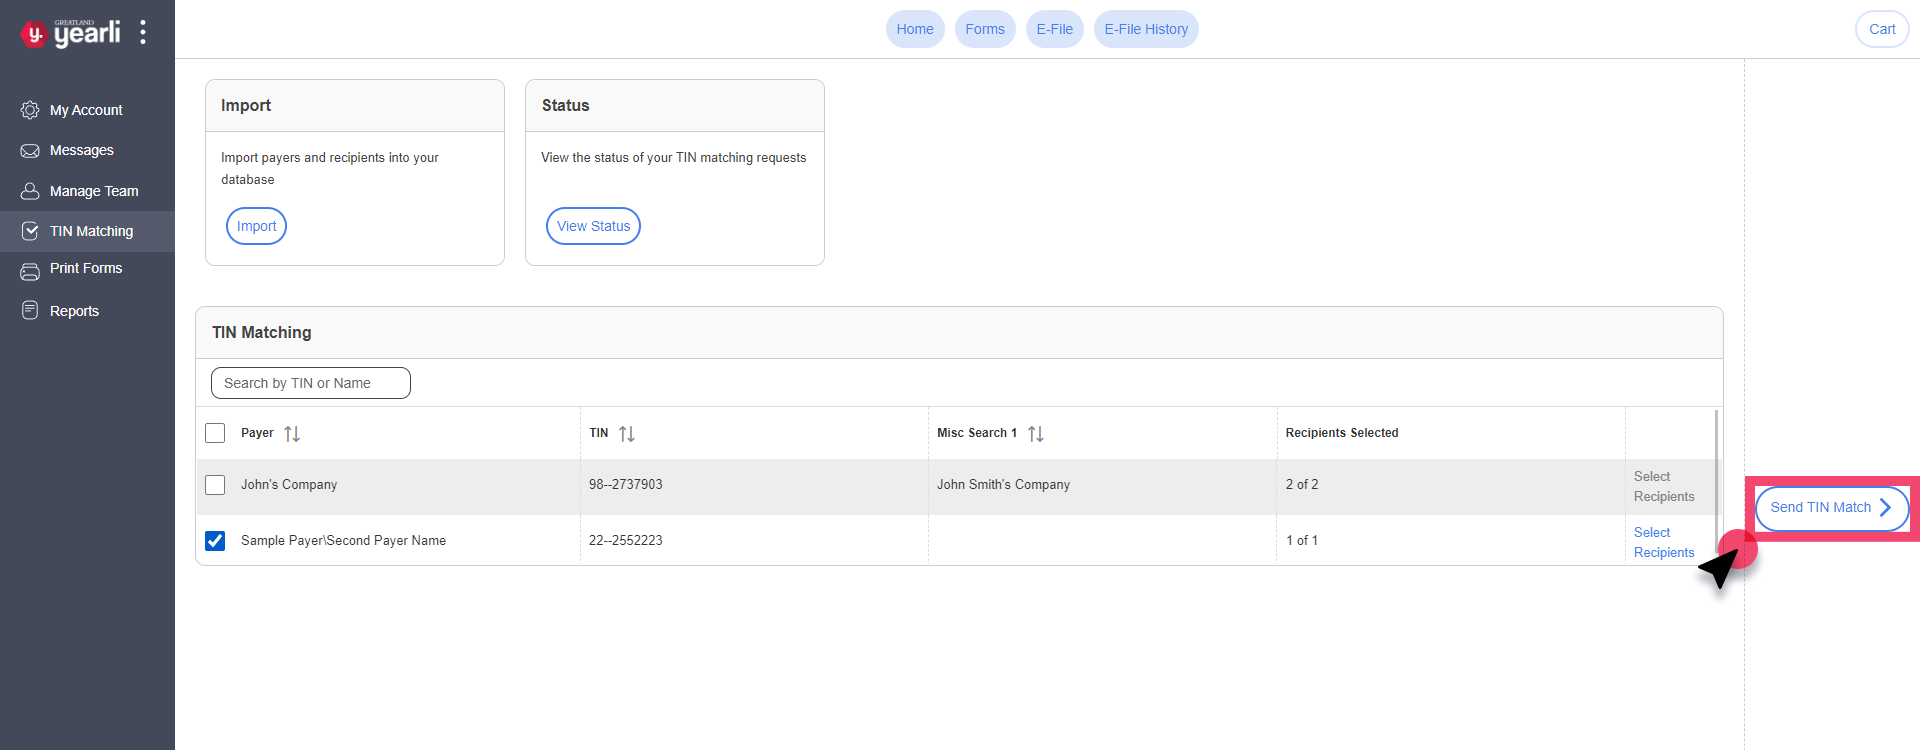The width and height of the screenshot is (1920, 750).
Task: Select TIN Matching in sidebar
Action: click(x=87, y=231)
